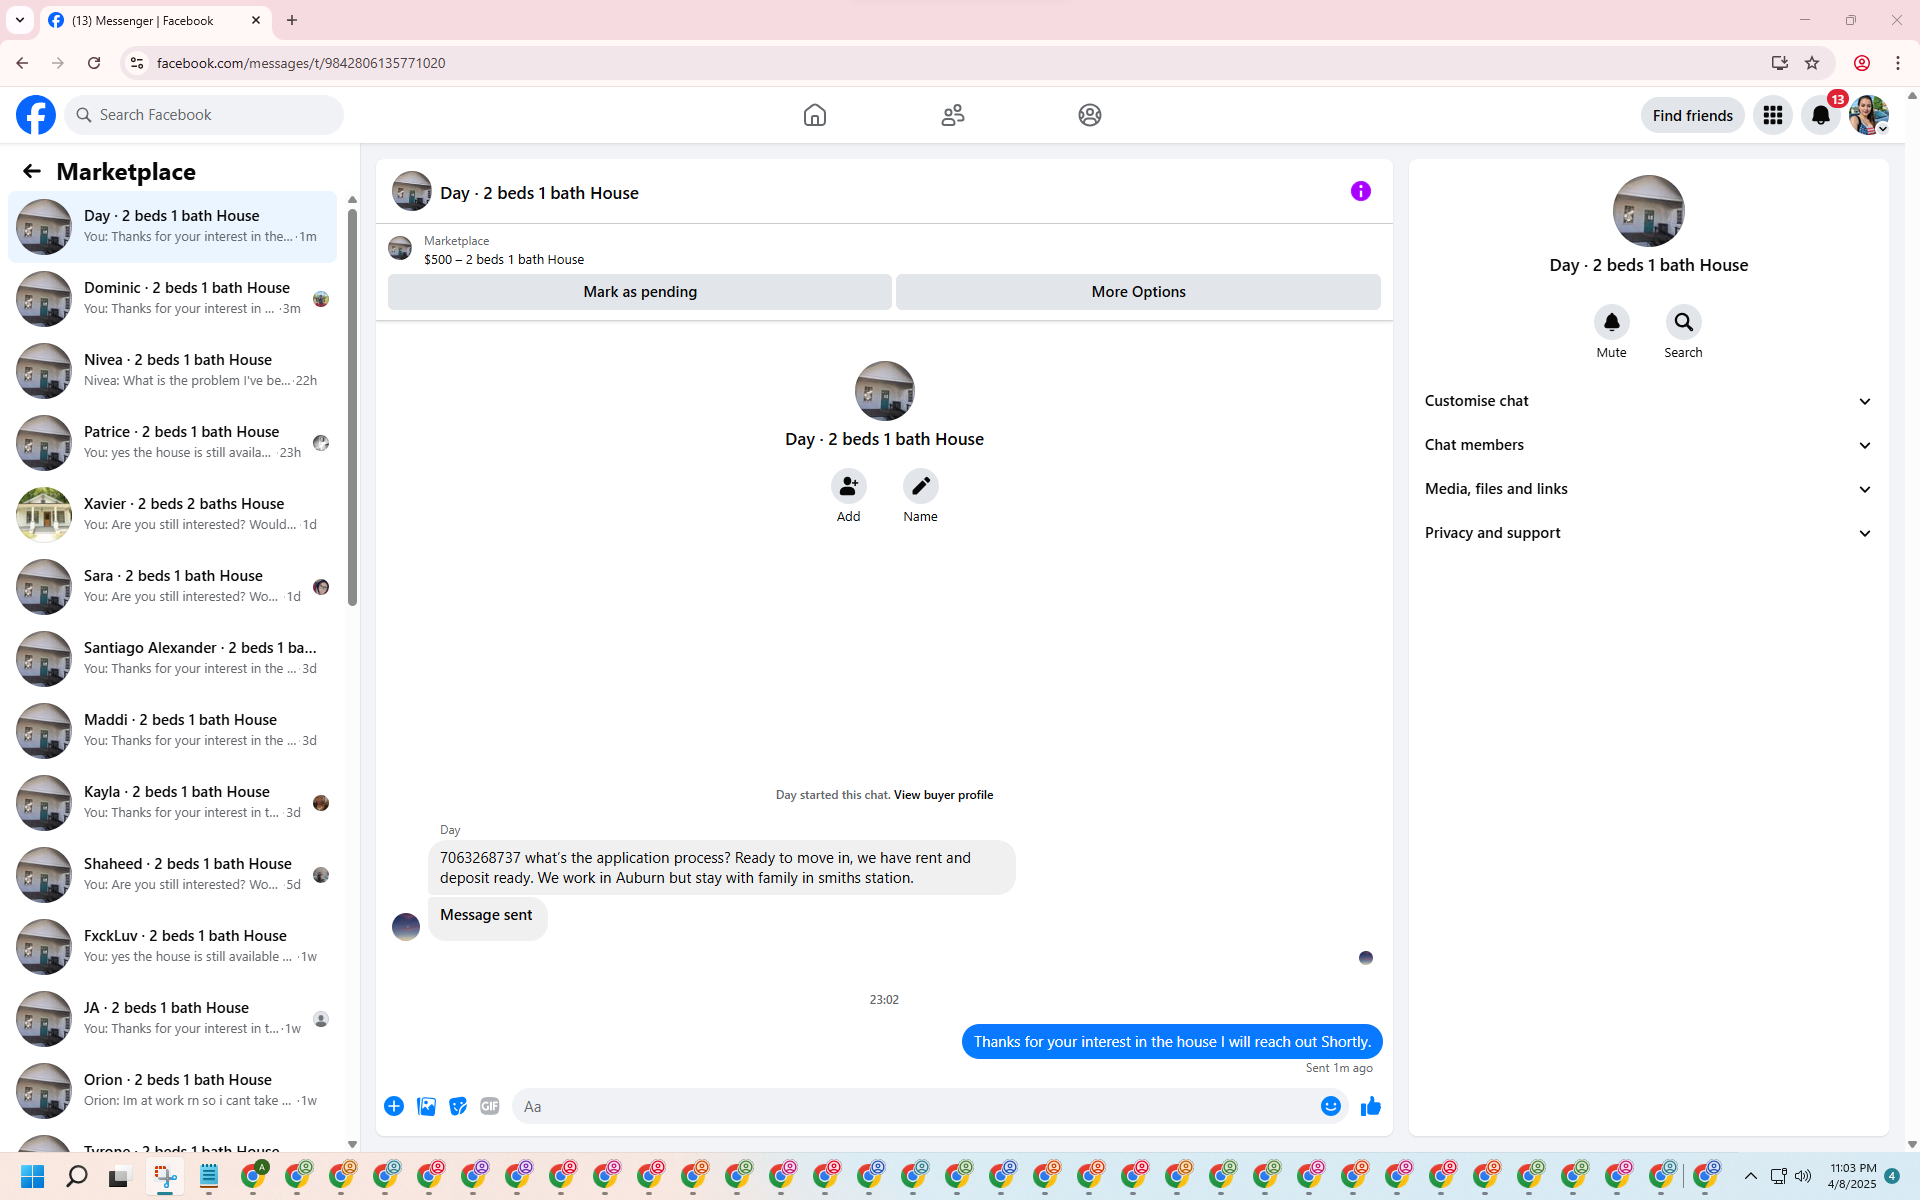
Task: Click the purple conversation info icon
Action: click(x=1360, y=191)
